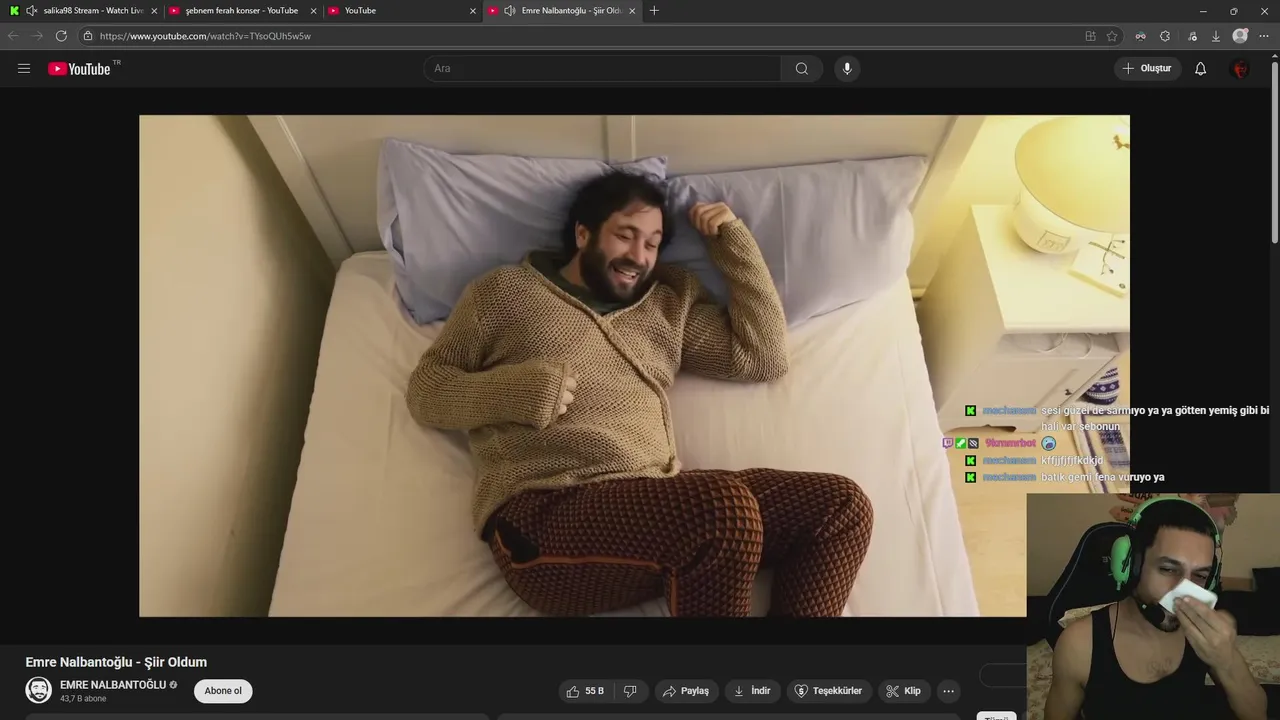The image size is (1280, 720).
Task: Click the 43,7 B abone subscriber count
Action: point(83,699)
